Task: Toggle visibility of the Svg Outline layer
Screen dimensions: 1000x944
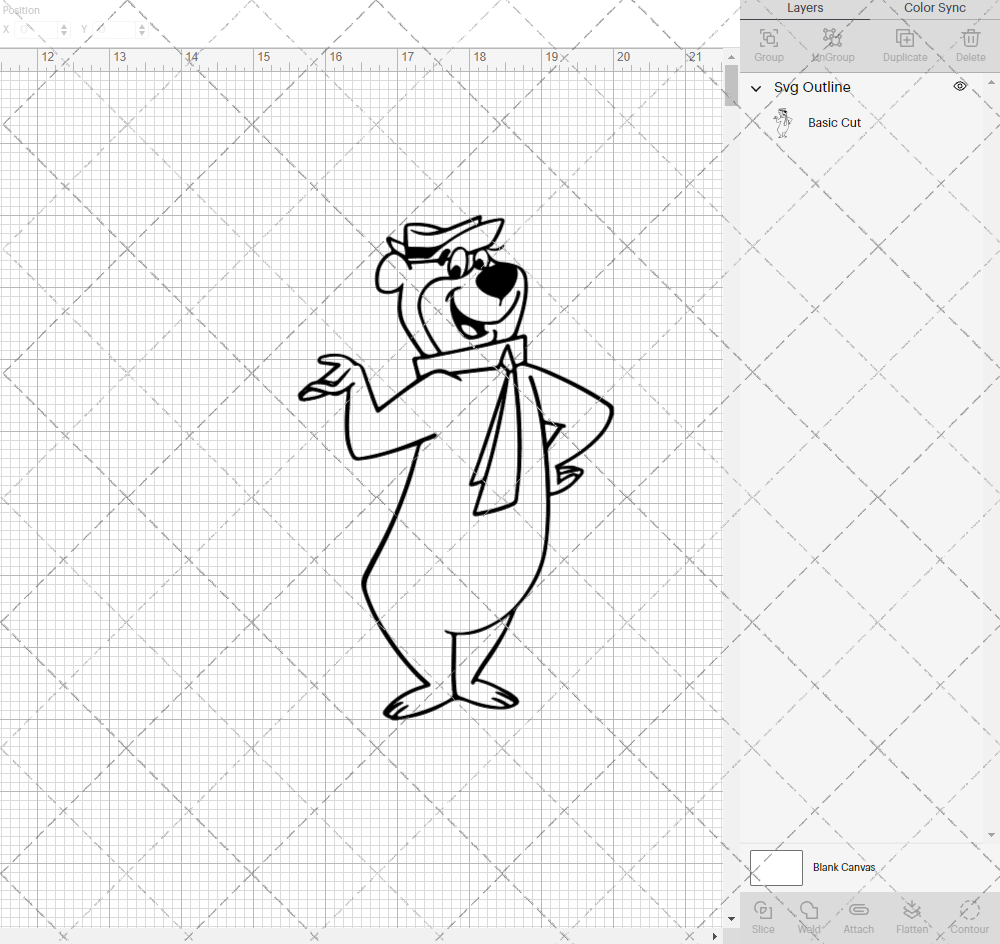Action: tap(959, 86)
